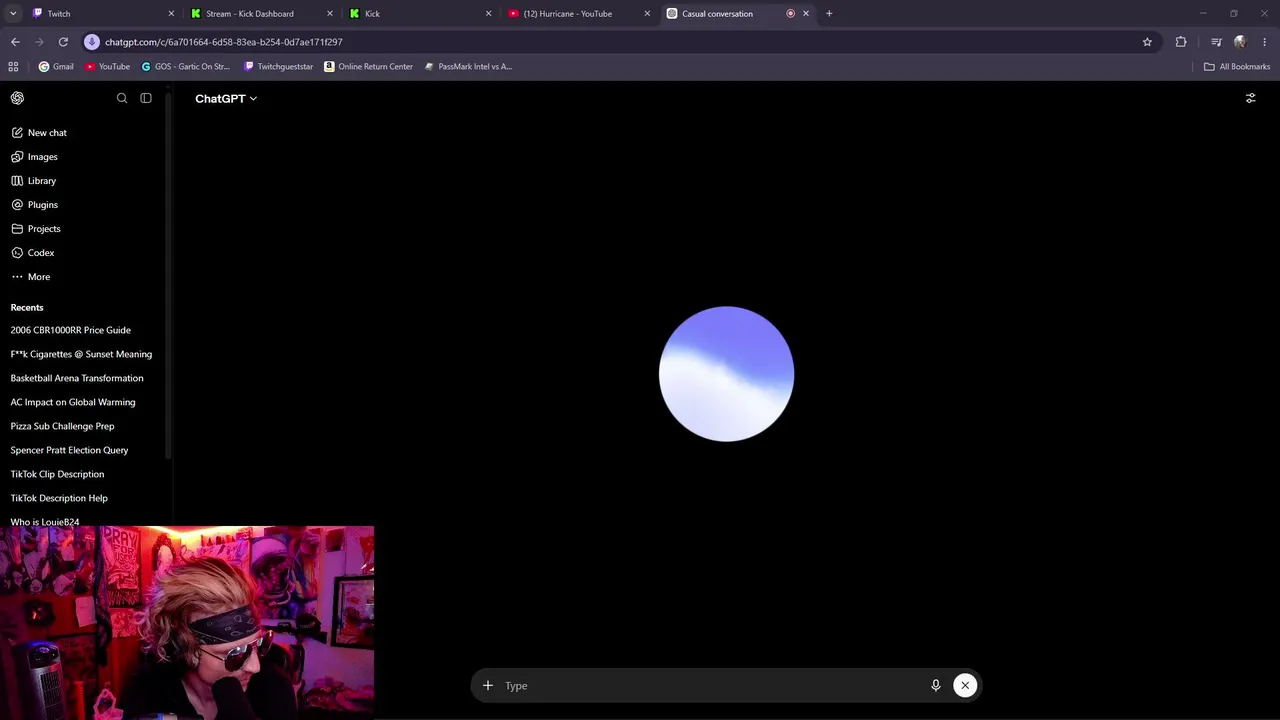Screen dimensions: 1280x720
Task: Open the browser profile avatar
Action: 1240,42
